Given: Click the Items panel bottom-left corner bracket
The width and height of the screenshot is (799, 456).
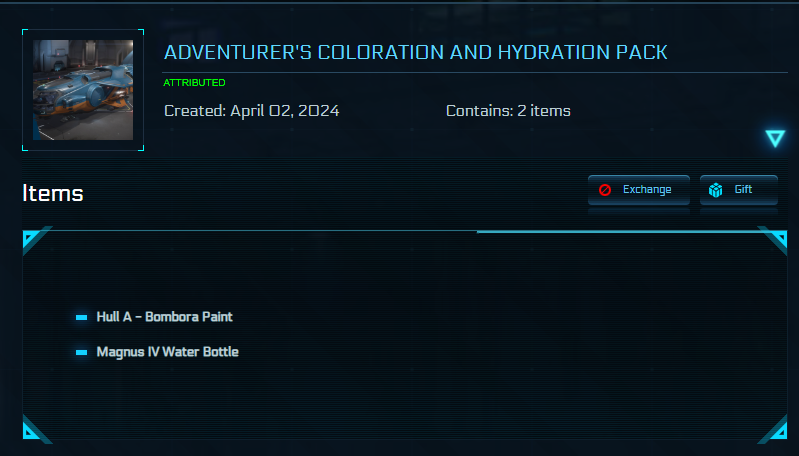Looking at the screenshot, I should (x=34, y=431).
